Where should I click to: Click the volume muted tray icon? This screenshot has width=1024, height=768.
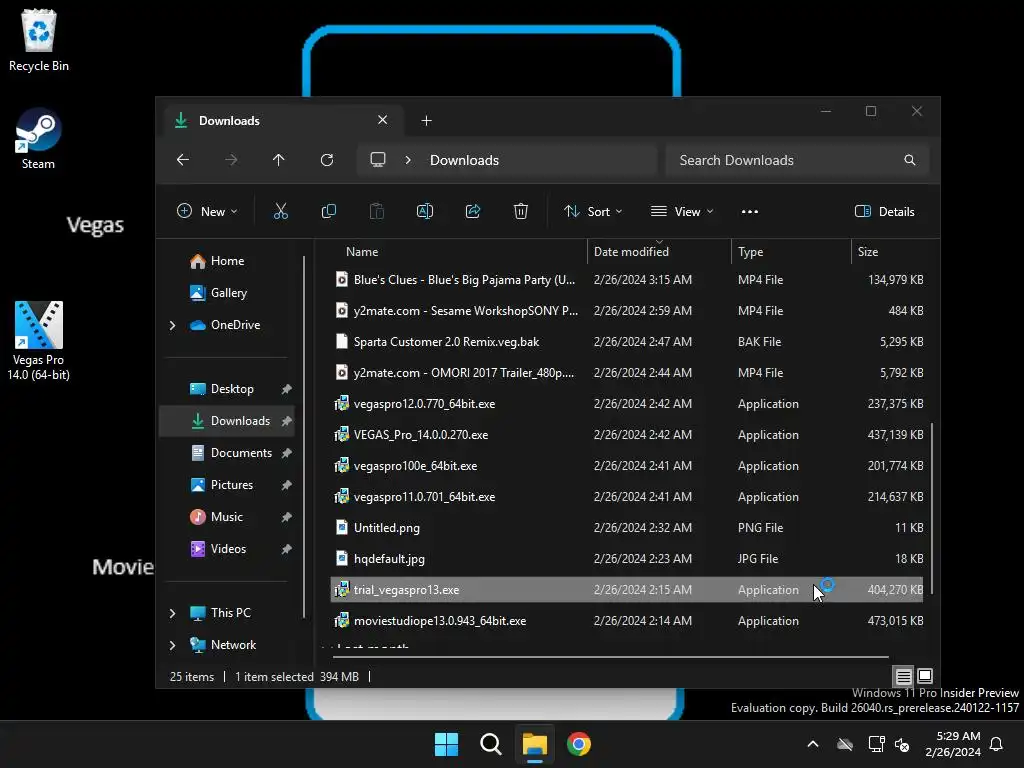coord(903,744)
